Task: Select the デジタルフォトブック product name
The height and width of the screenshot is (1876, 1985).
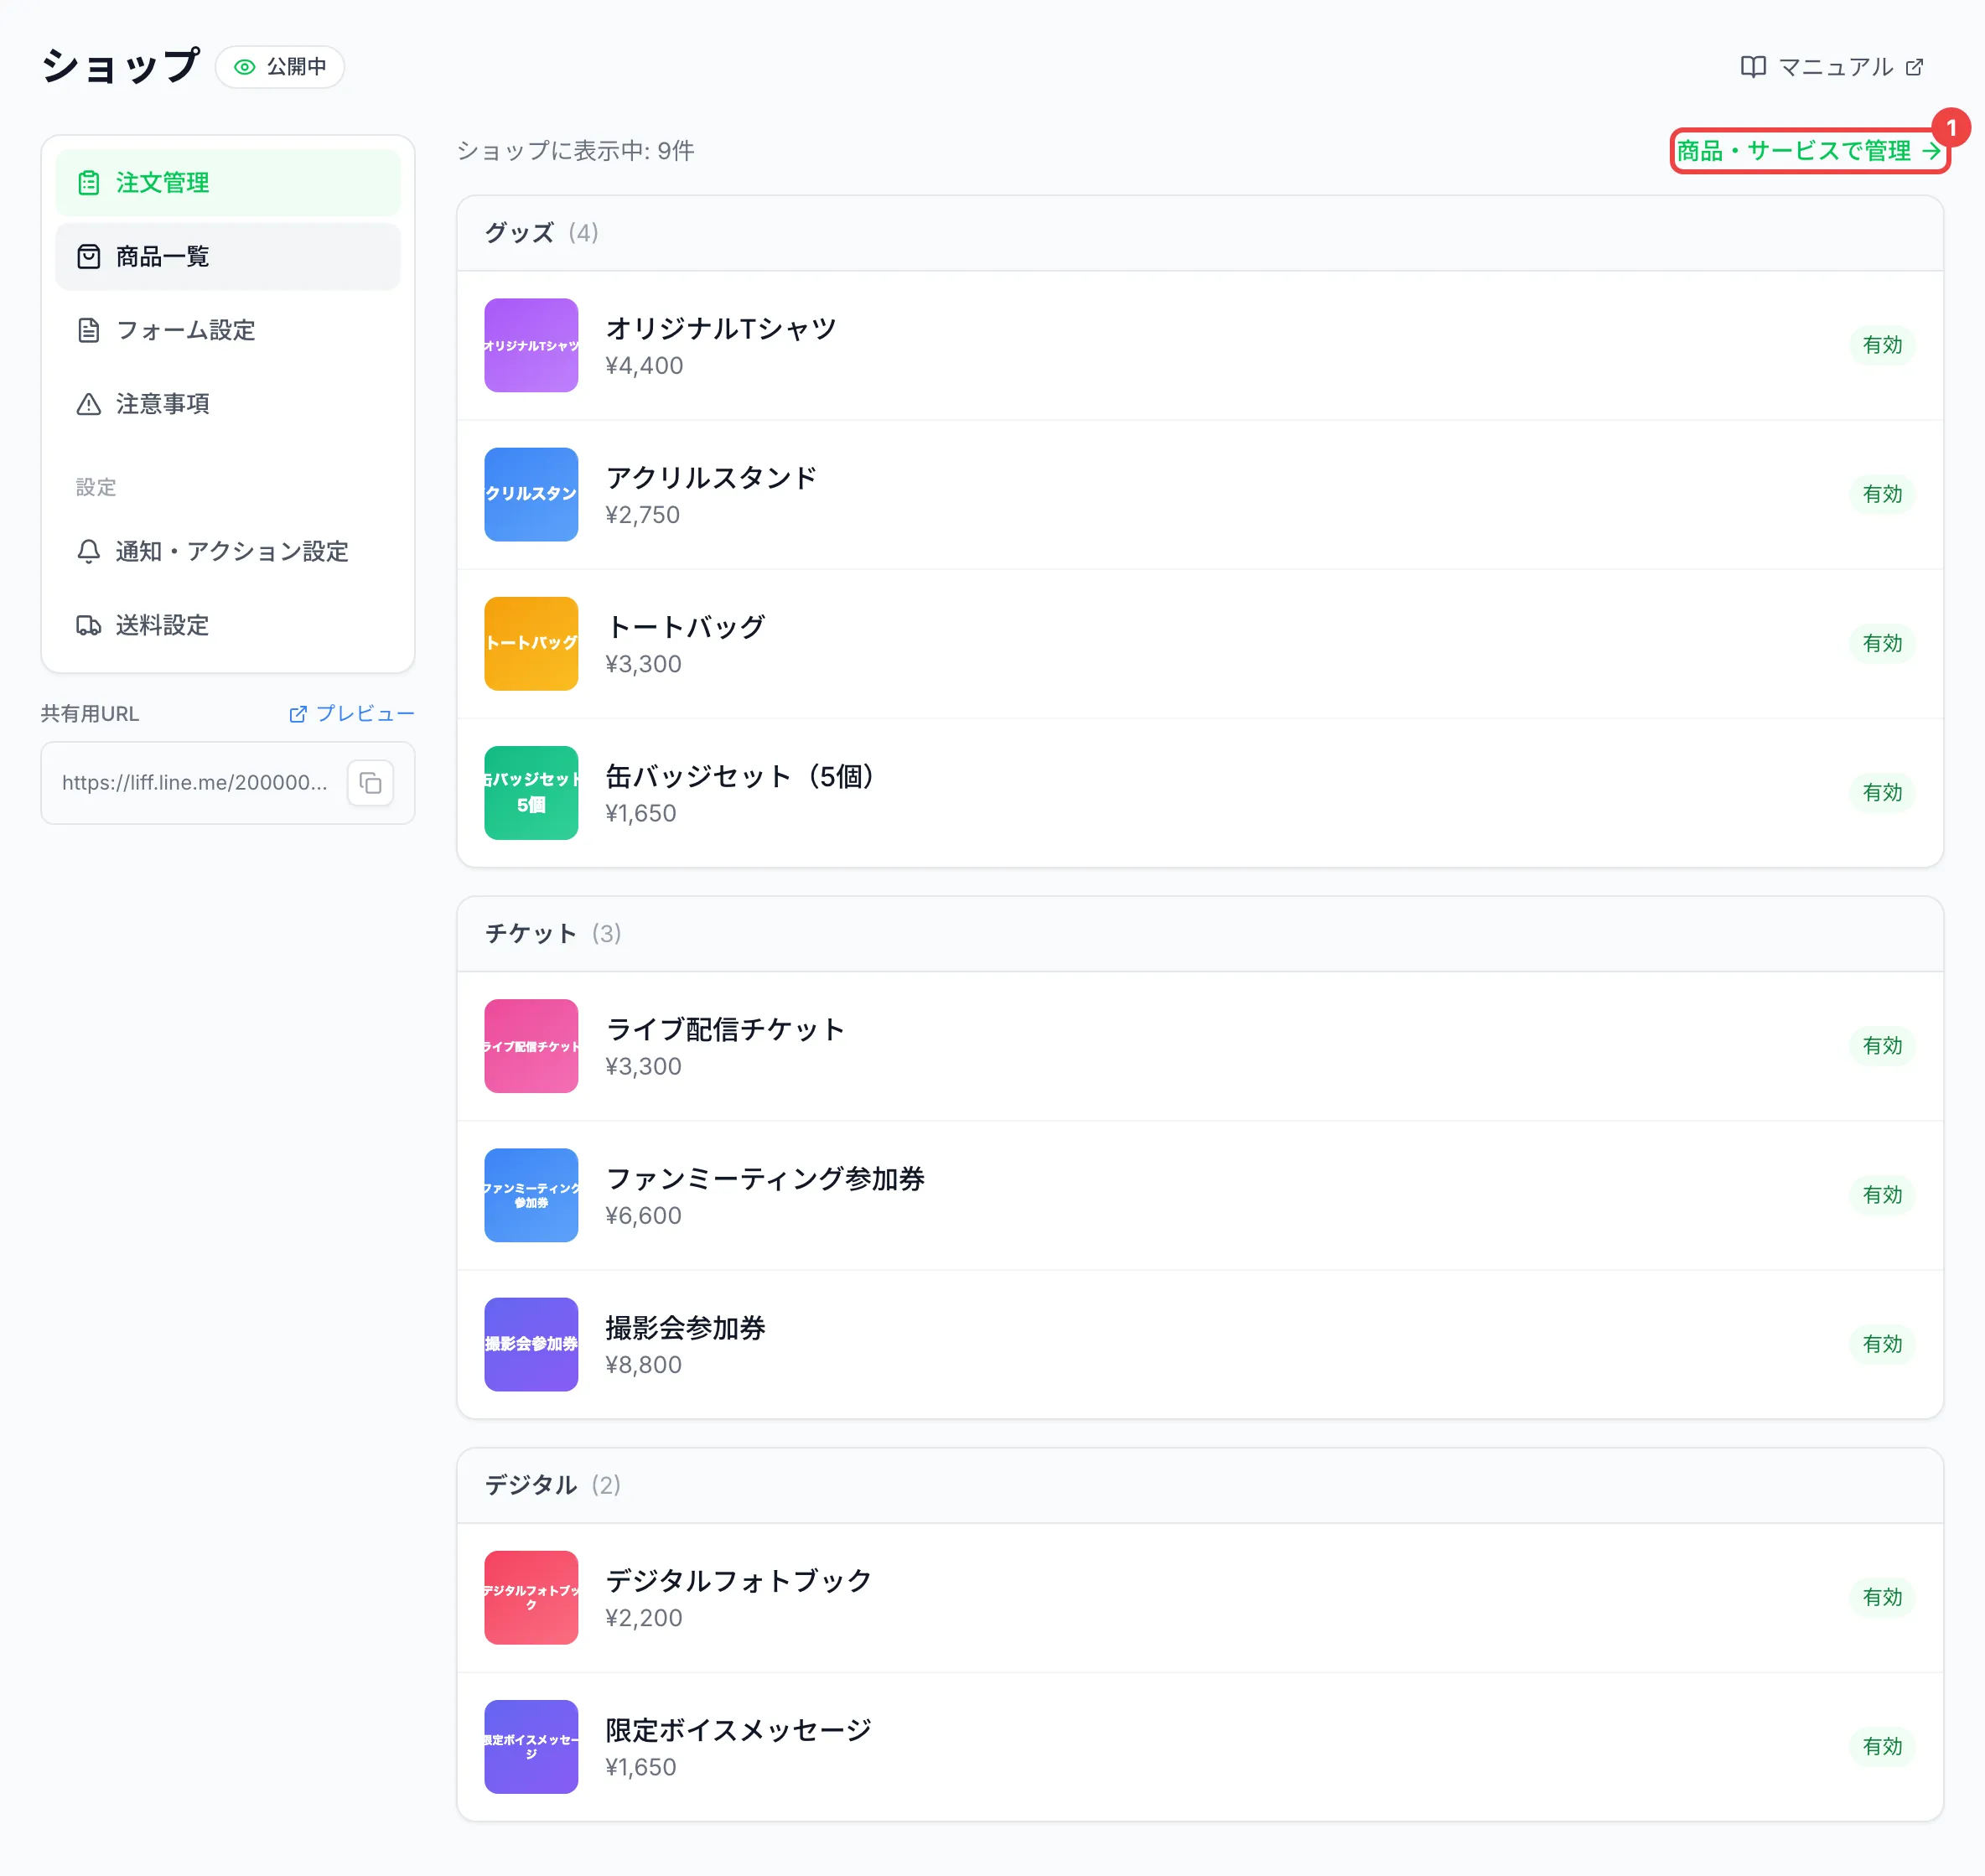Action: coord(739,1581)
